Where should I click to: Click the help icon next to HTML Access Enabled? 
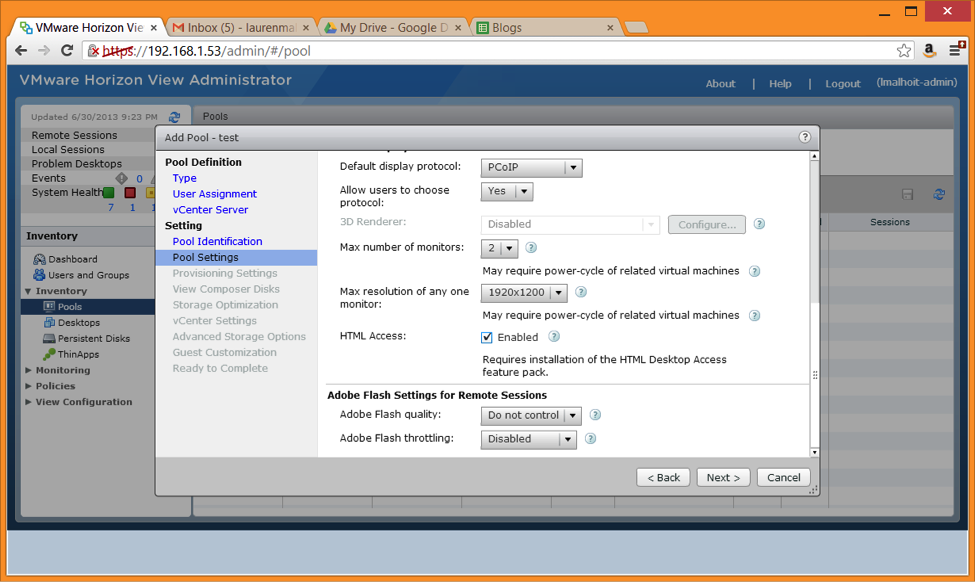[554, 336]
